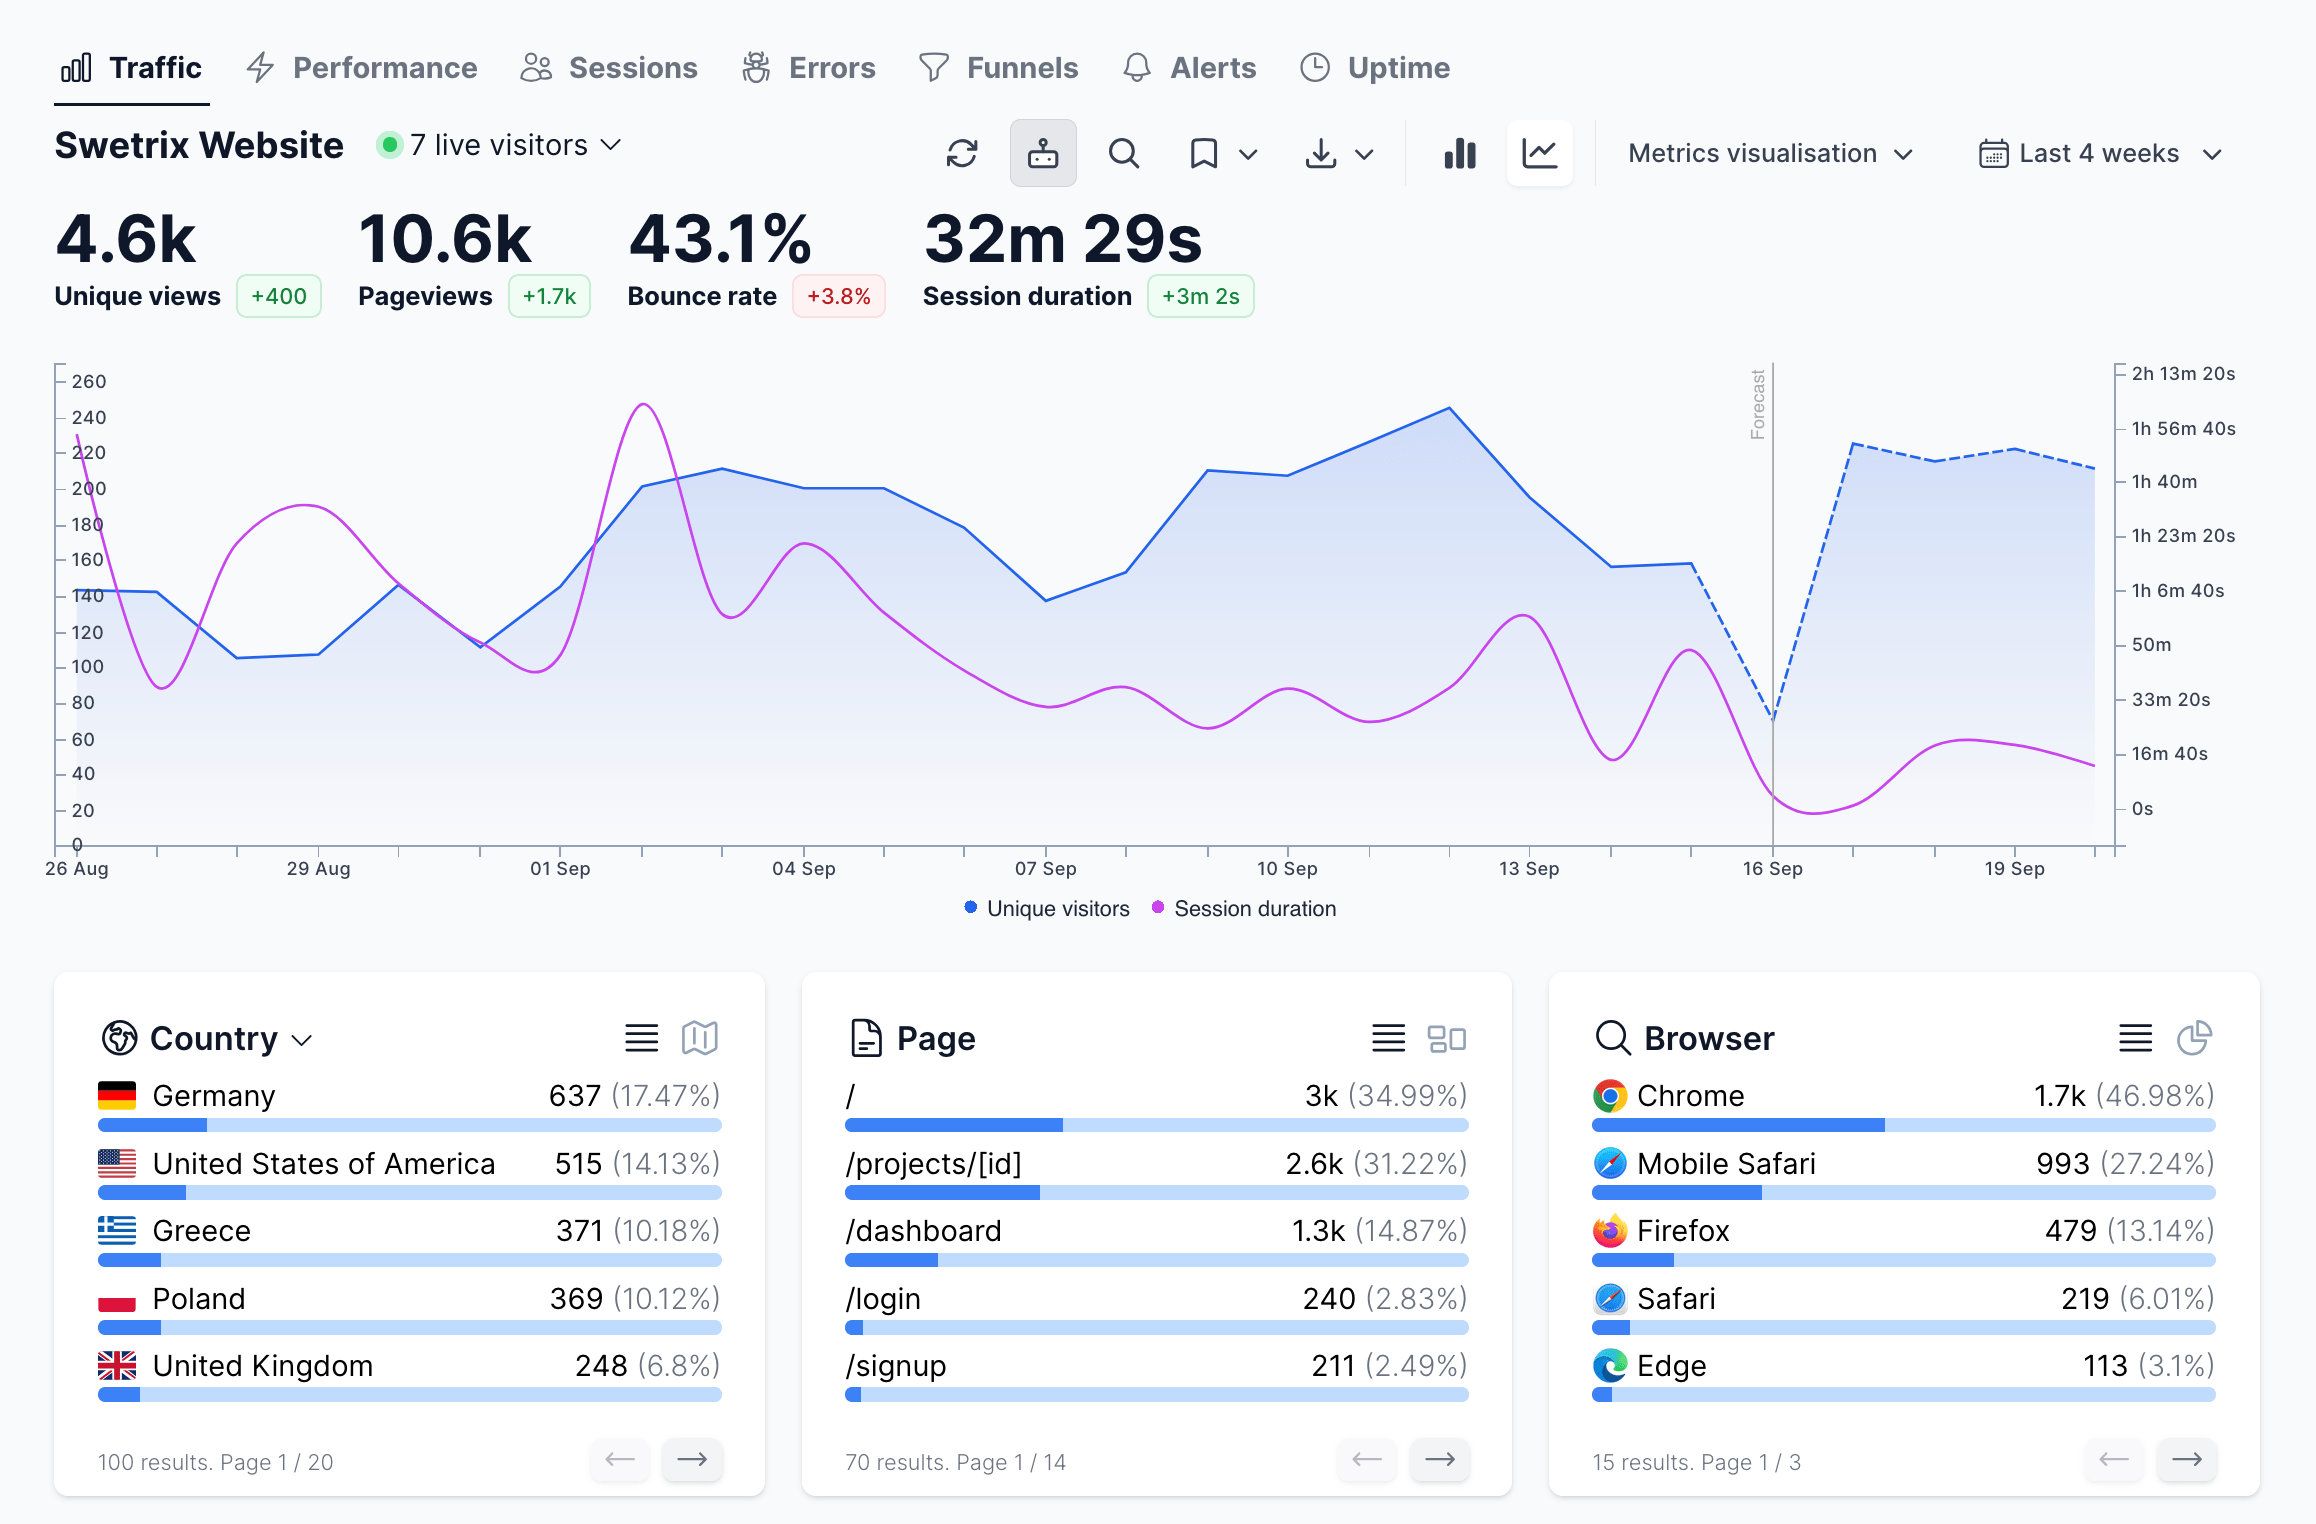
Task: Go to next page in Page panel
Action: point(1440,1460)
